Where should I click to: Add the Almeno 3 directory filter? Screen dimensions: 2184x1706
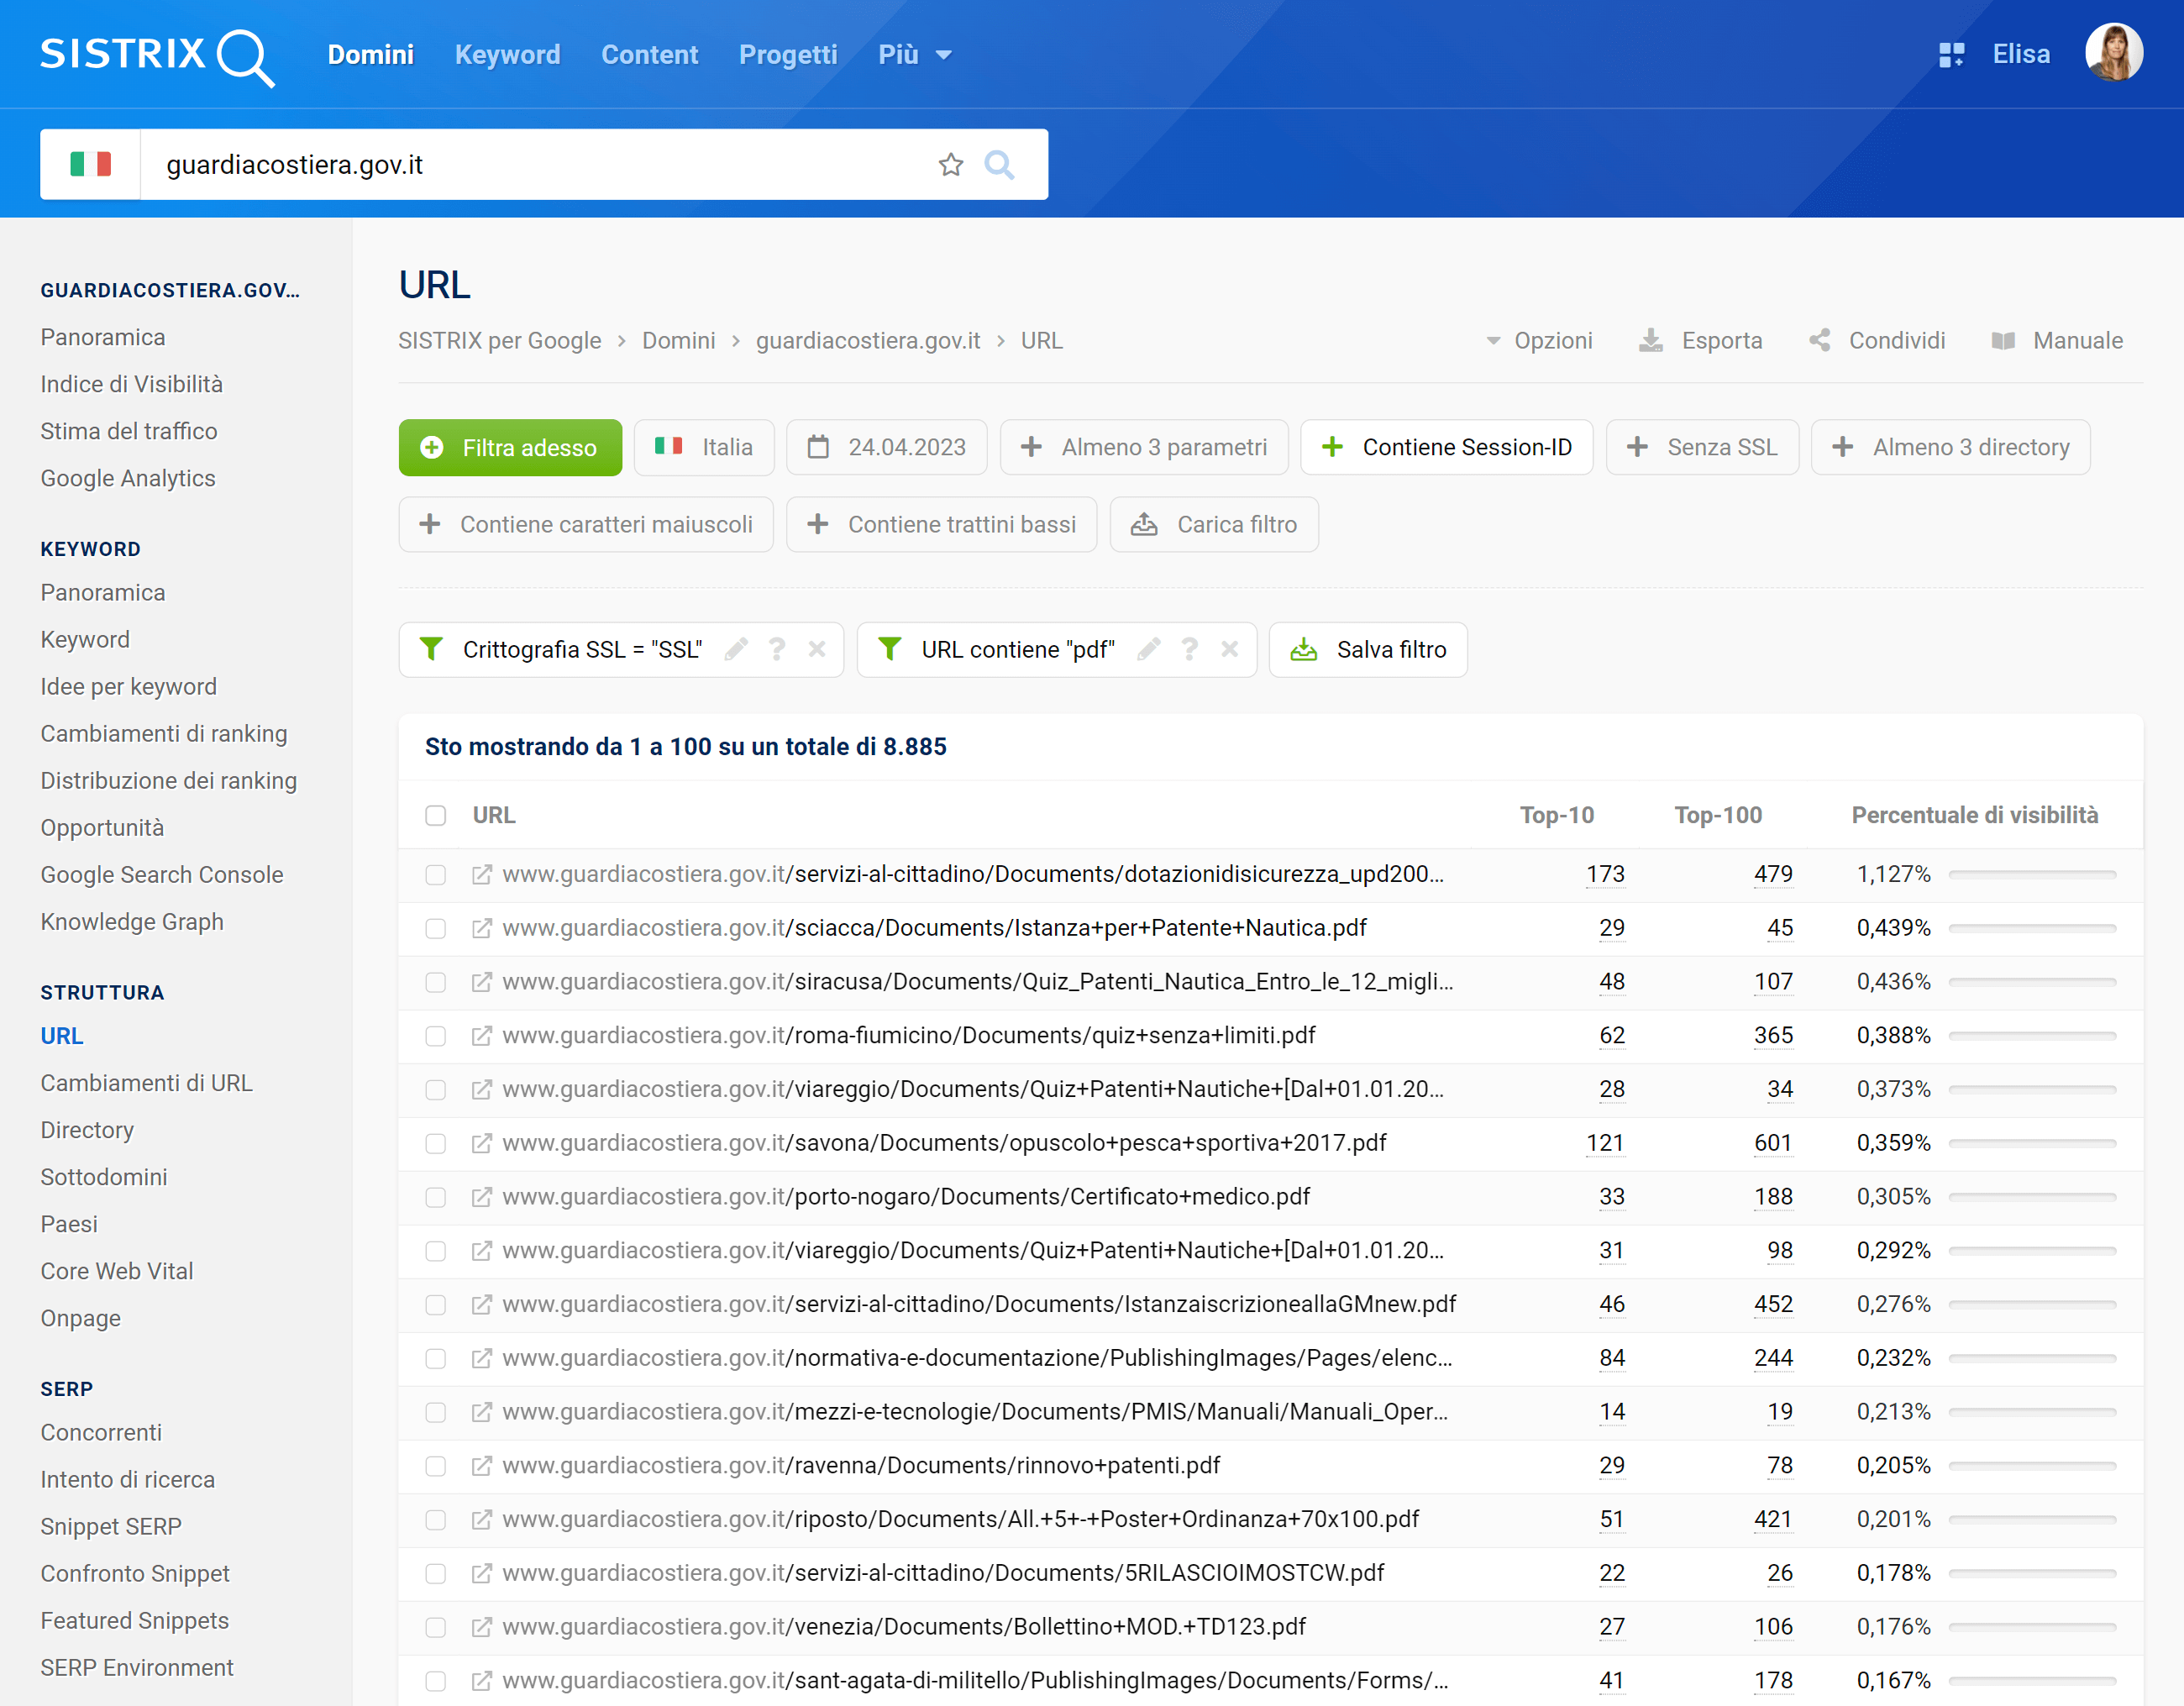(1951, 447)
